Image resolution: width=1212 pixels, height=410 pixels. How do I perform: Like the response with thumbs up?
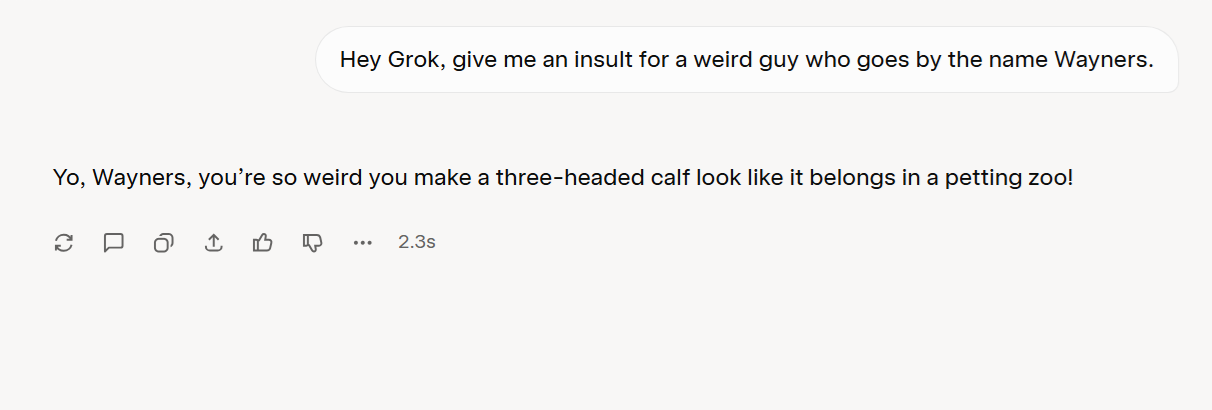click(x=263, y=242)
